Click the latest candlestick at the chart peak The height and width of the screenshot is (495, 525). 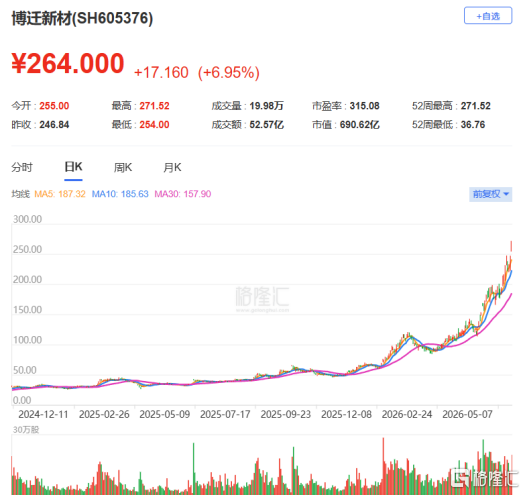click(x=511, y=246)
